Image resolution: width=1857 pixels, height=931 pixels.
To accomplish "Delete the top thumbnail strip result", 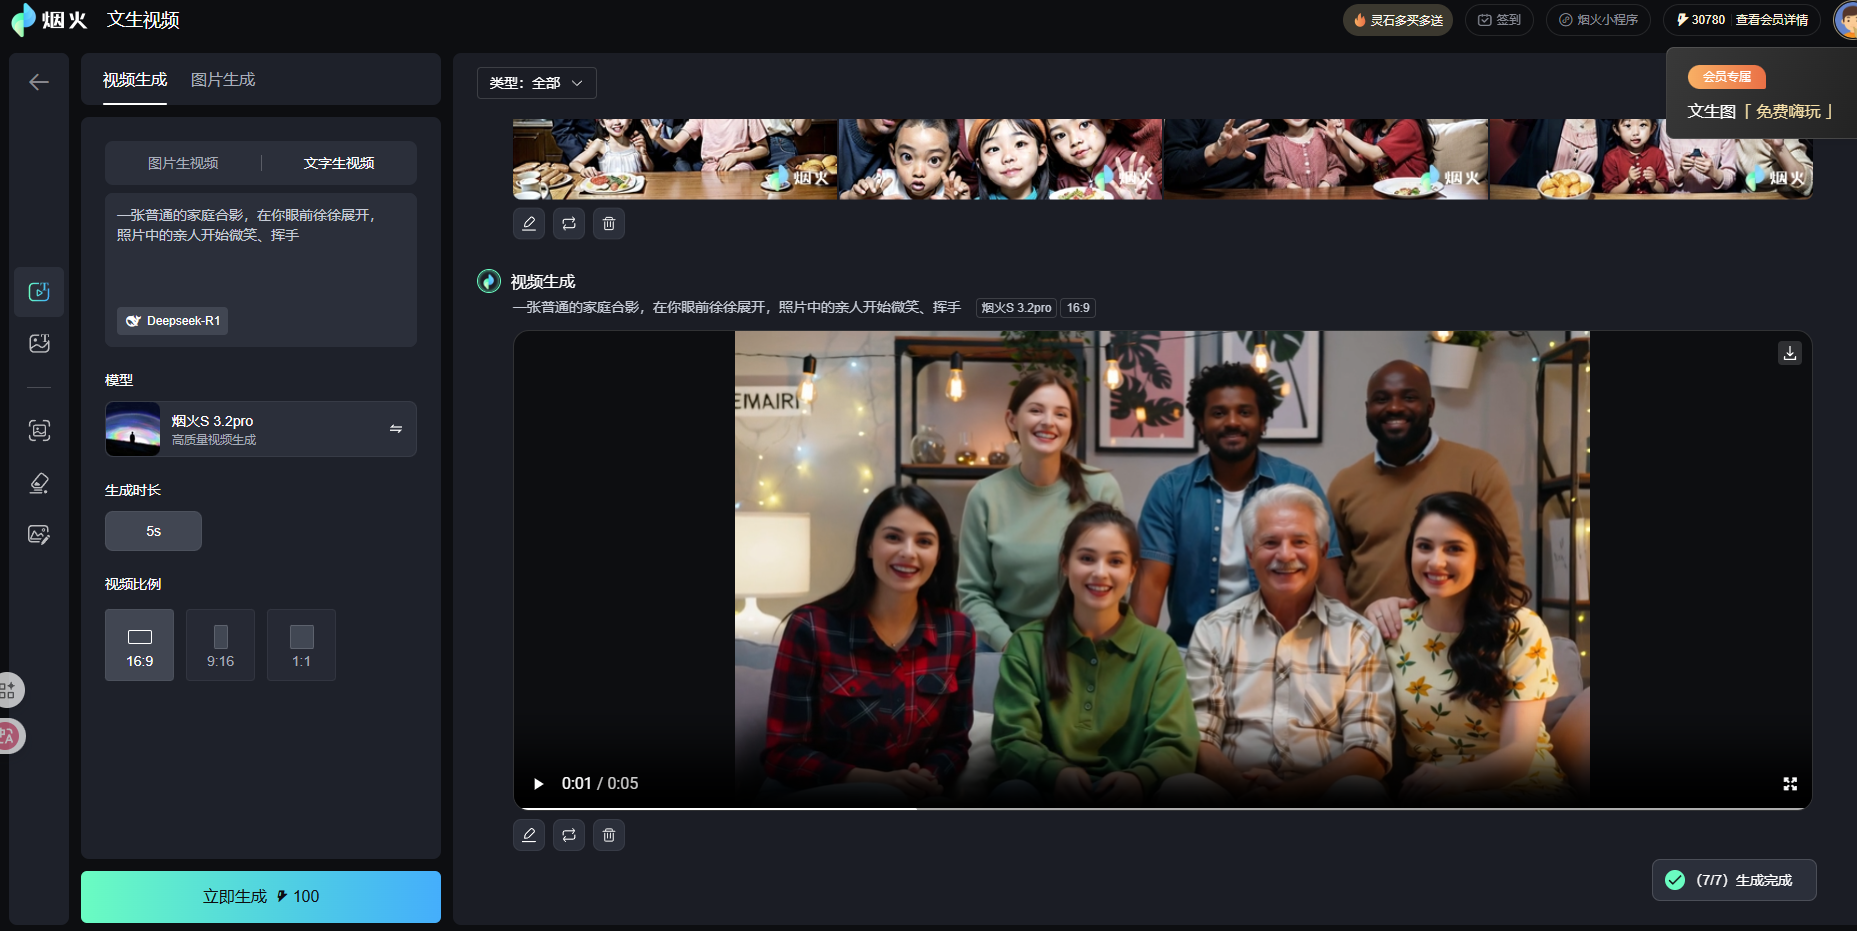I will click(608, 224).
